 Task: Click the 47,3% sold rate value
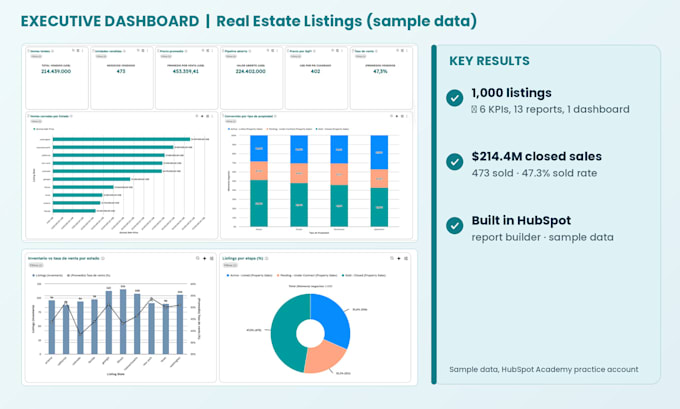[380, 71]
